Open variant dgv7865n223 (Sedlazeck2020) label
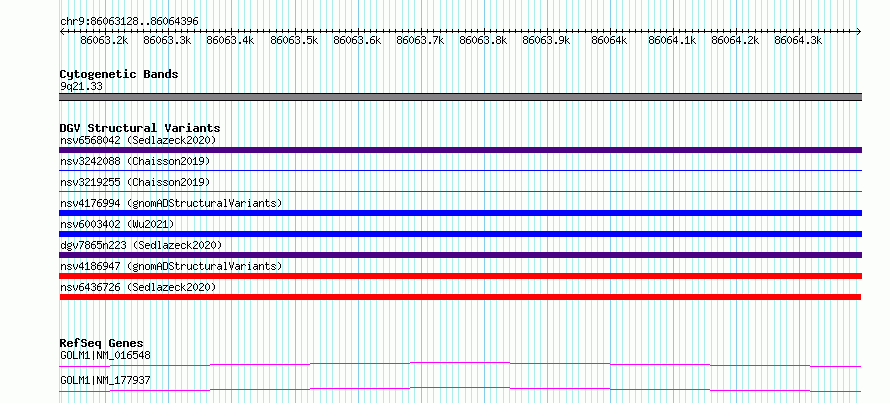The width and height of the screenshot is (890, 403). (x=141, y=245)
